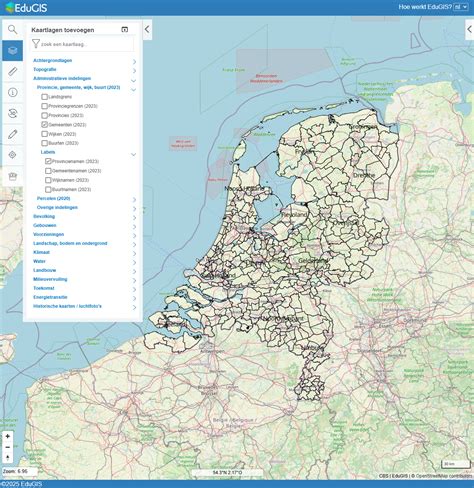The width and height of the screenshot is (474, 488).
Task: Open the Klimaat category
Action: click(41, 252)
